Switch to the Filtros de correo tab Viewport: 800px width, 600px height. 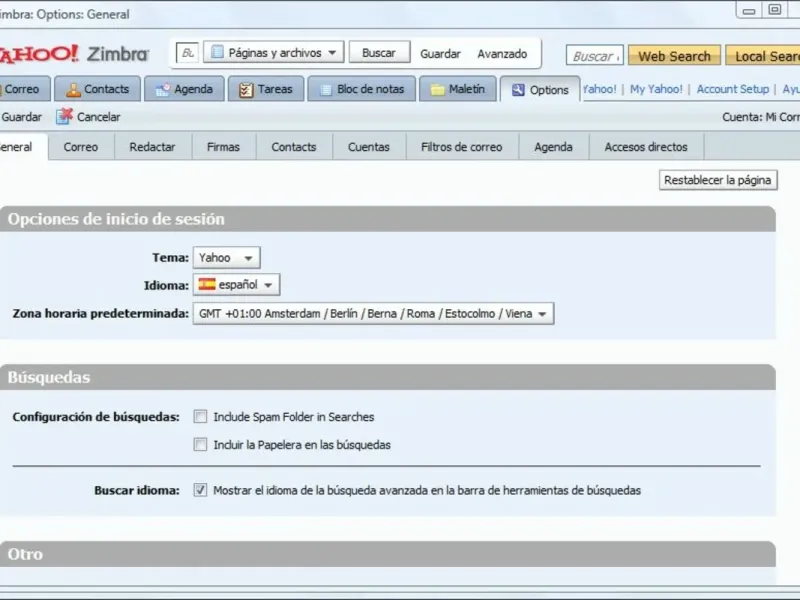[x=461, y=147]
